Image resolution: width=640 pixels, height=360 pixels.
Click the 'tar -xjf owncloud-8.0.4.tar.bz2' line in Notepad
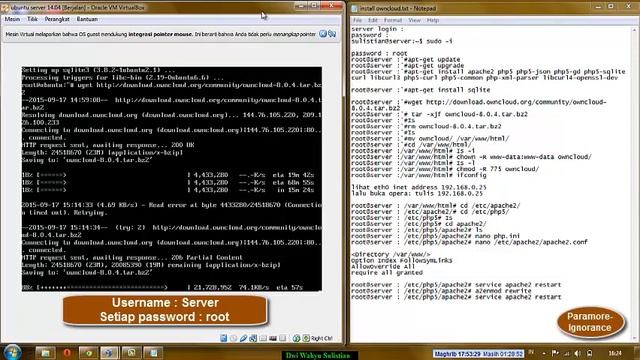tap(439, 114)
